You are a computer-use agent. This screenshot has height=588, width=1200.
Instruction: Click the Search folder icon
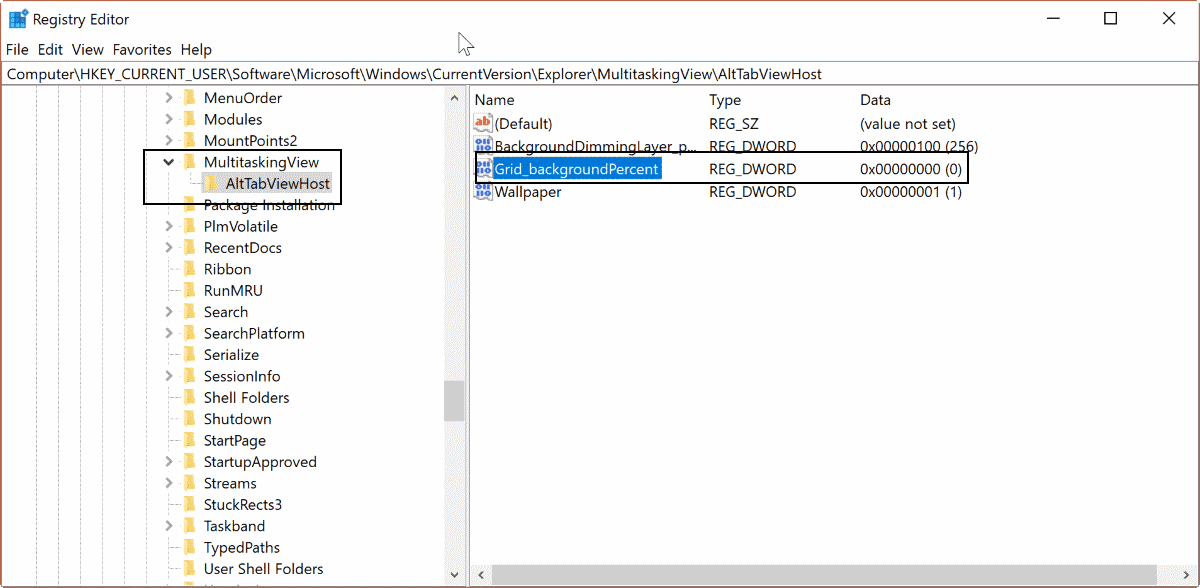click(189, 312)
